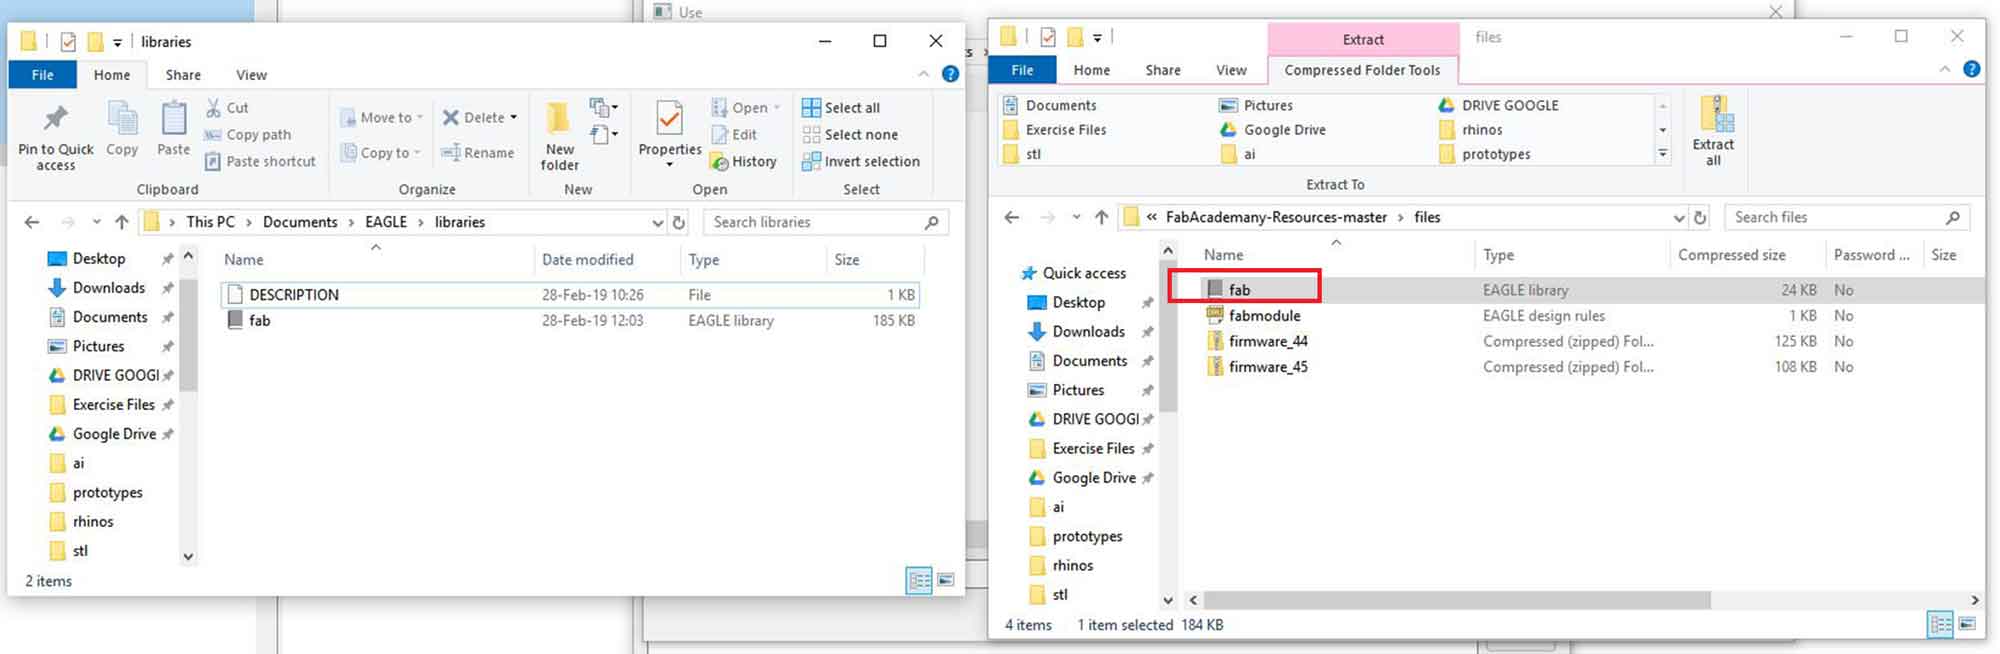The height and width of the screenshot is (654, 2000).
Task: Switch libraries window to details view
Action: point(919,580)
